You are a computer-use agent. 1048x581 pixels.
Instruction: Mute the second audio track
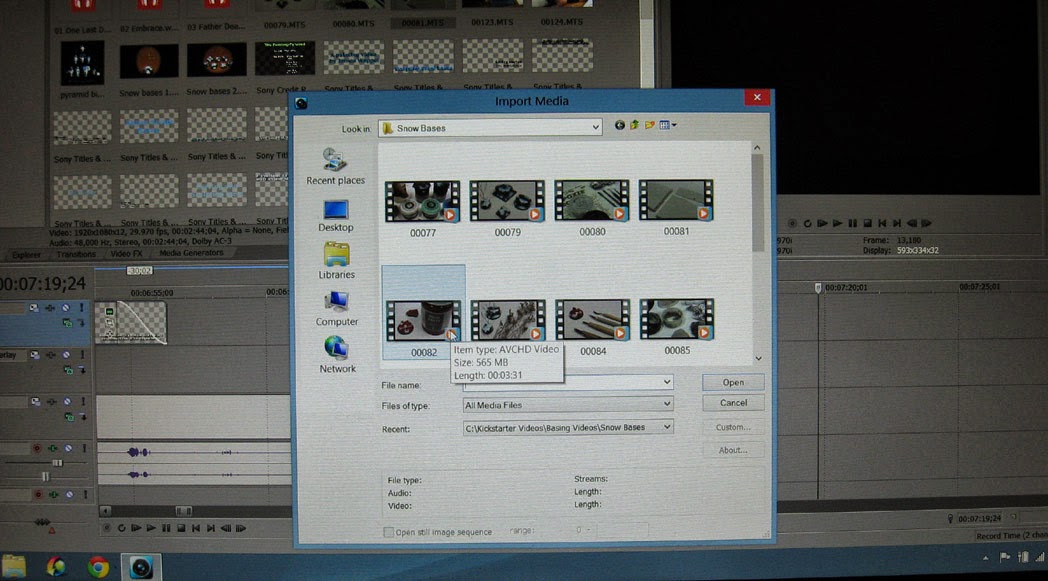[x=70, y=495]
